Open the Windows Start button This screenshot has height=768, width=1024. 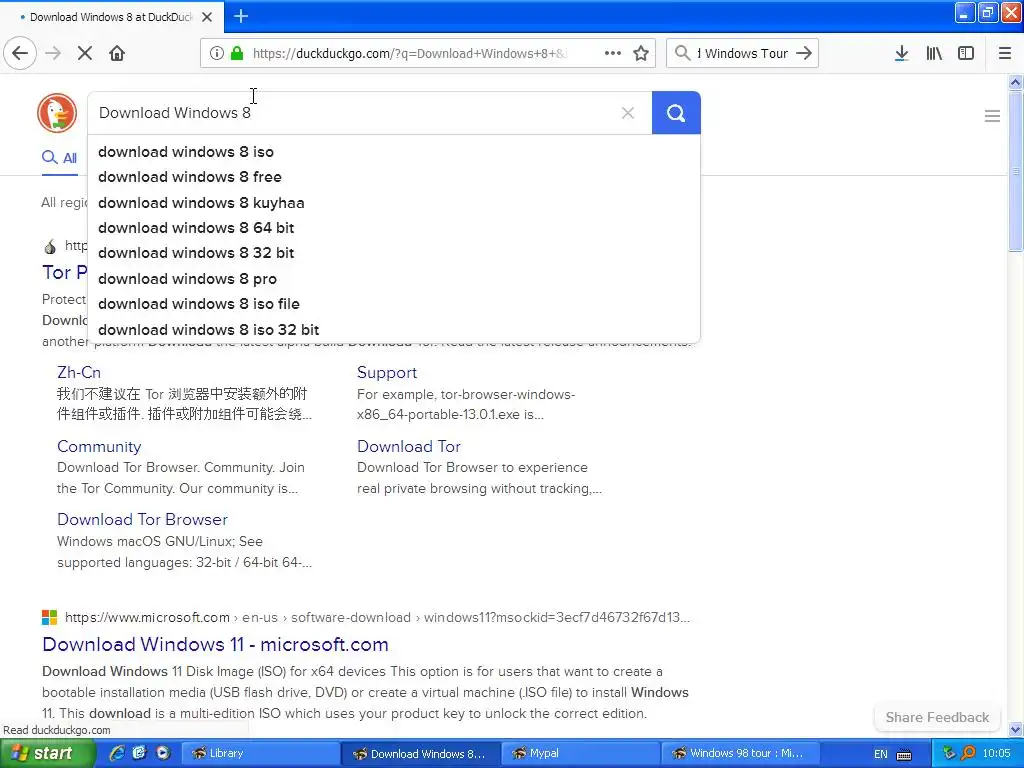(x=47, y=753)
